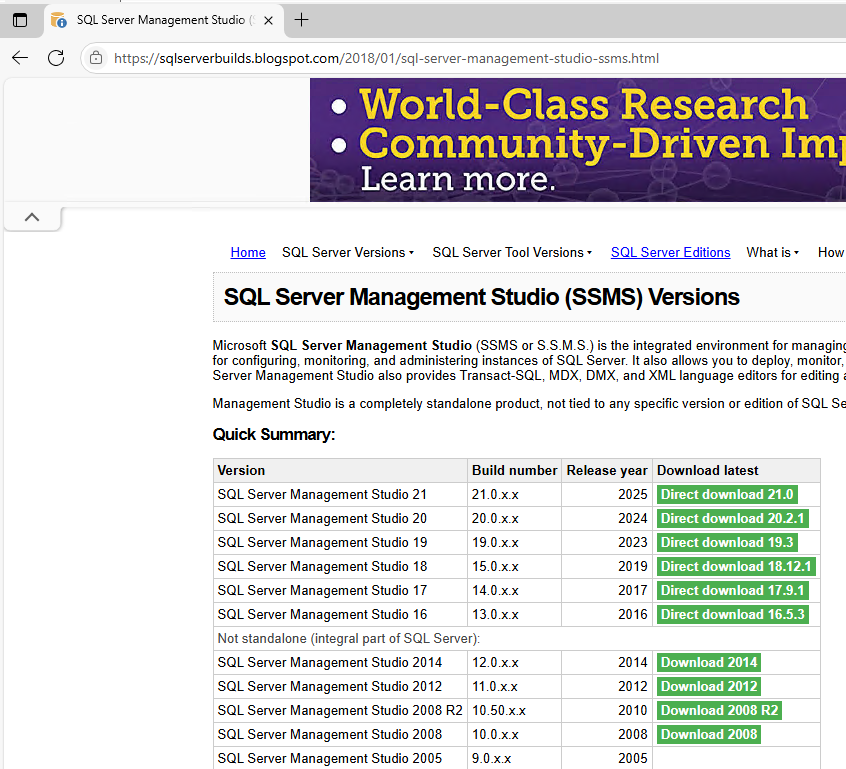Select the page heading SSMS Versions
Image resolution: width=846 pixels, height=769 pixels.
481,297
